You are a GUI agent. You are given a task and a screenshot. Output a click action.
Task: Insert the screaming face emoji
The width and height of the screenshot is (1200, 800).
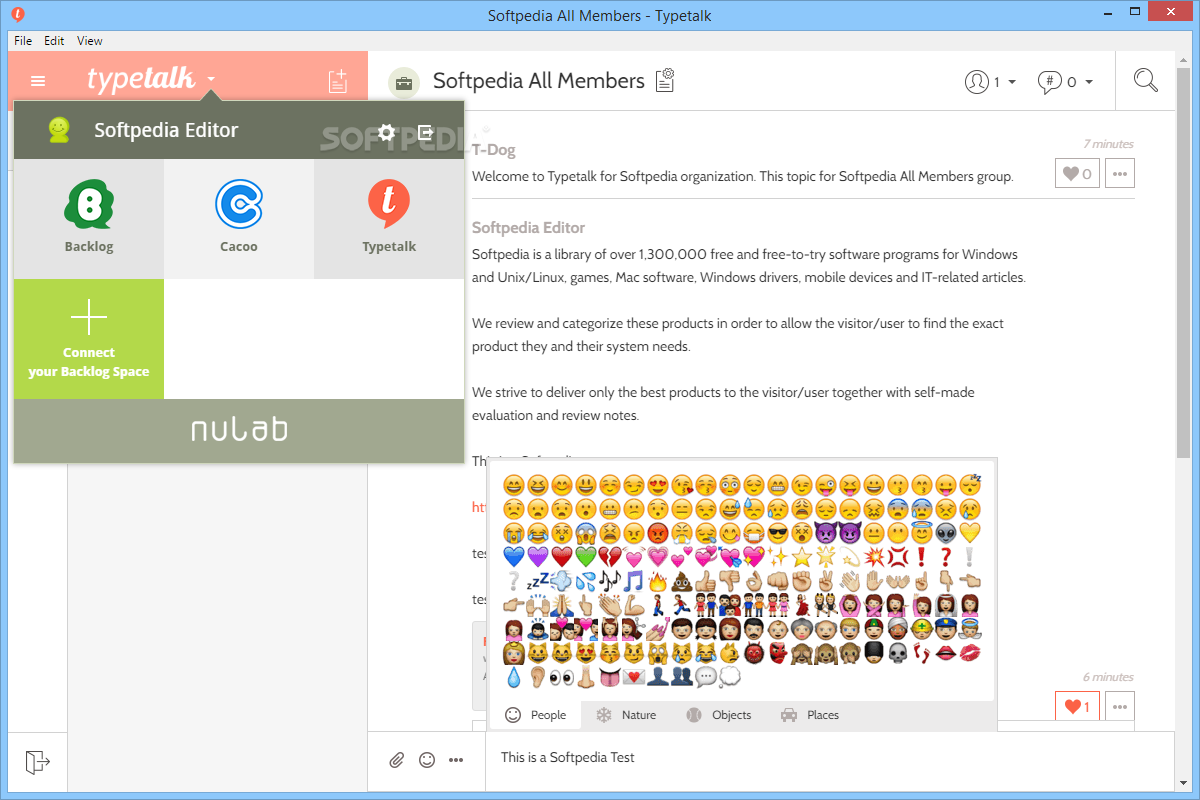point(586,532)
